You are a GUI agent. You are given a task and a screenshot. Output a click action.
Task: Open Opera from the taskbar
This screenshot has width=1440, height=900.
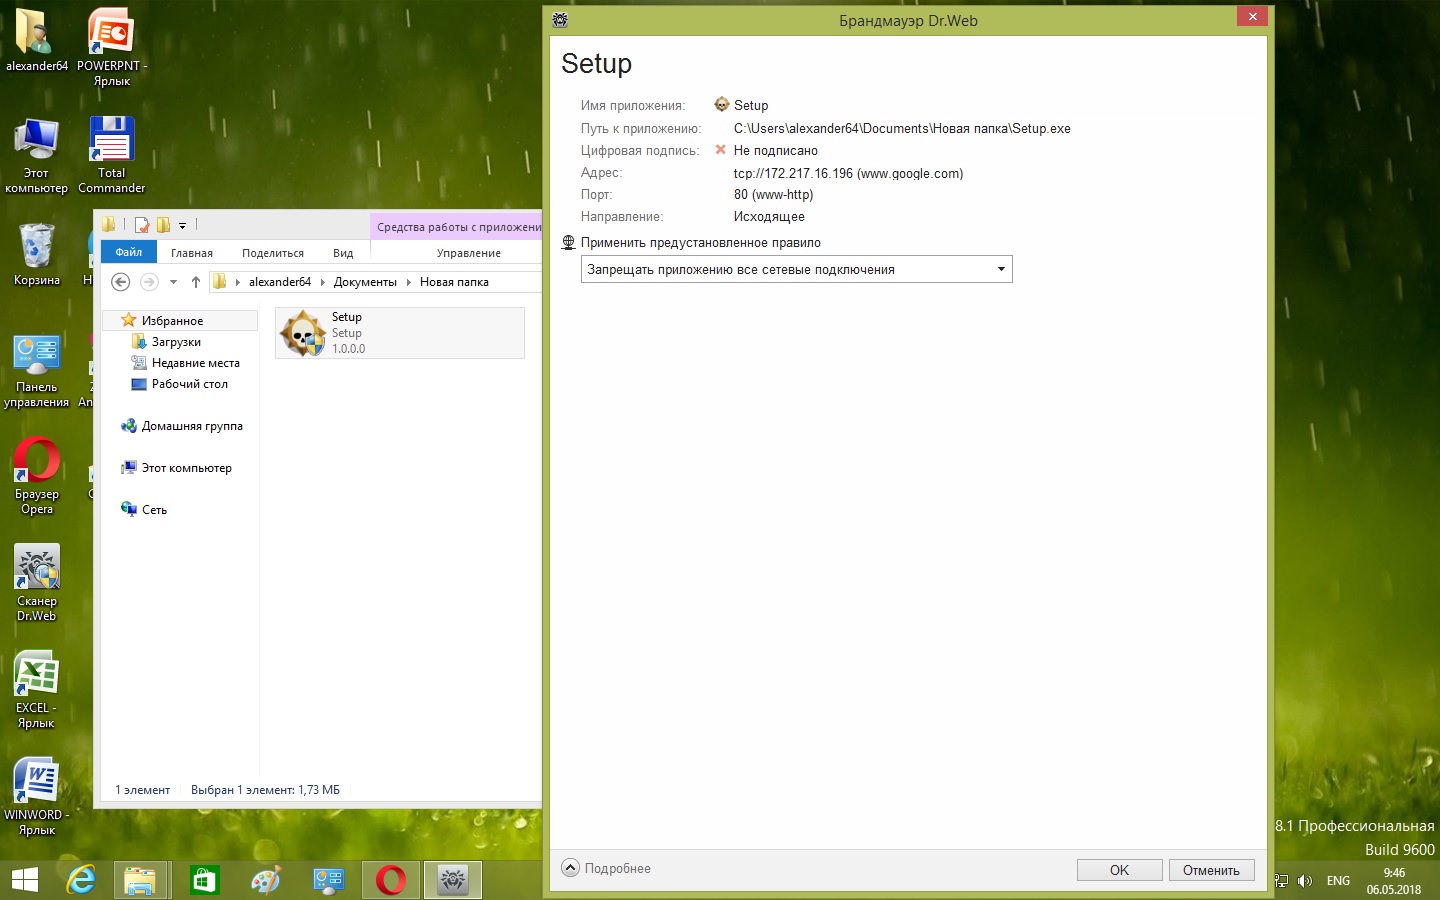pyautogui.click(x=391, y=880)
